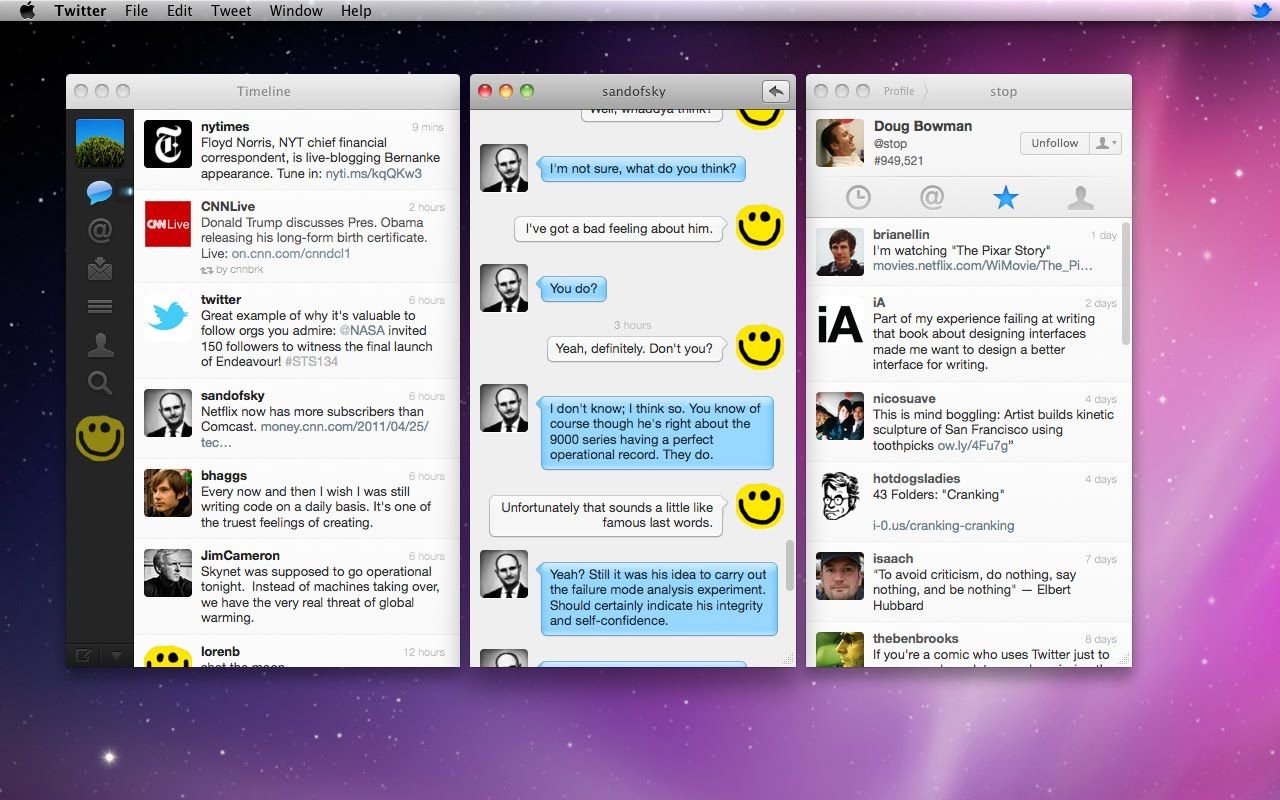Open Mentions with the @ sidebar icon

pos(100,230)
